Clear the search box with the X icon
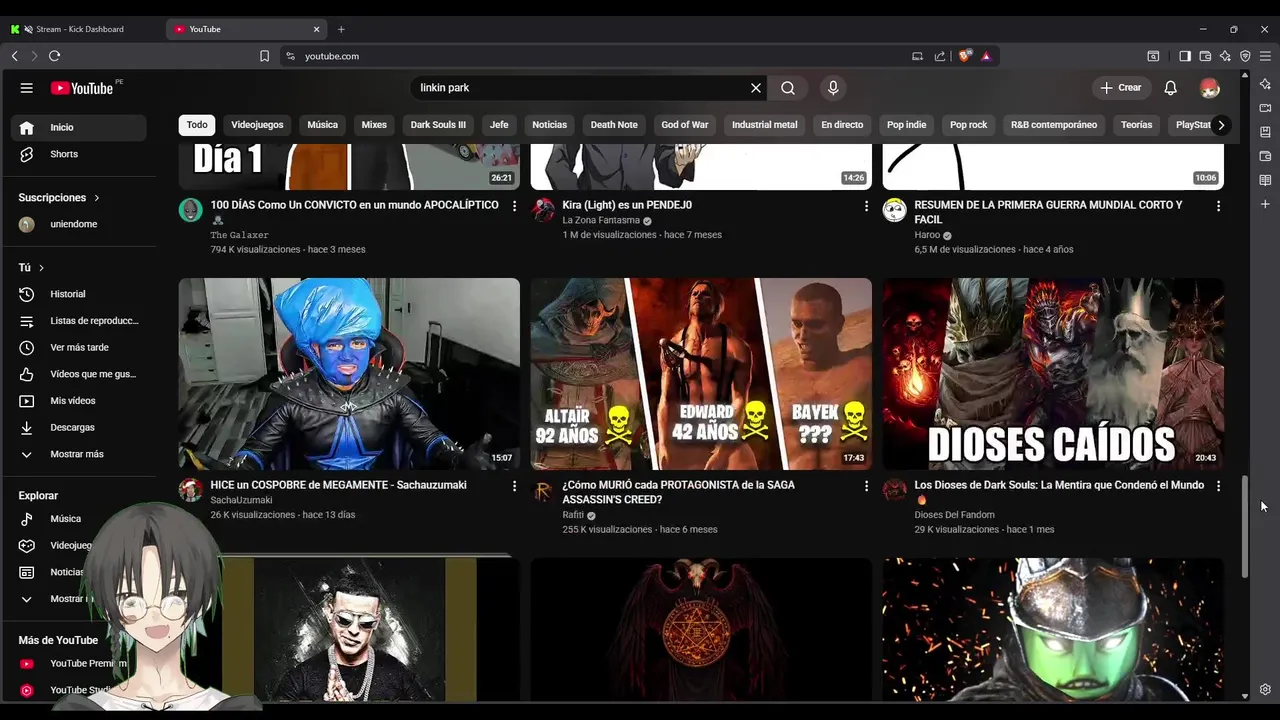Screen dimensions: 1280x720 click(756, 88)
